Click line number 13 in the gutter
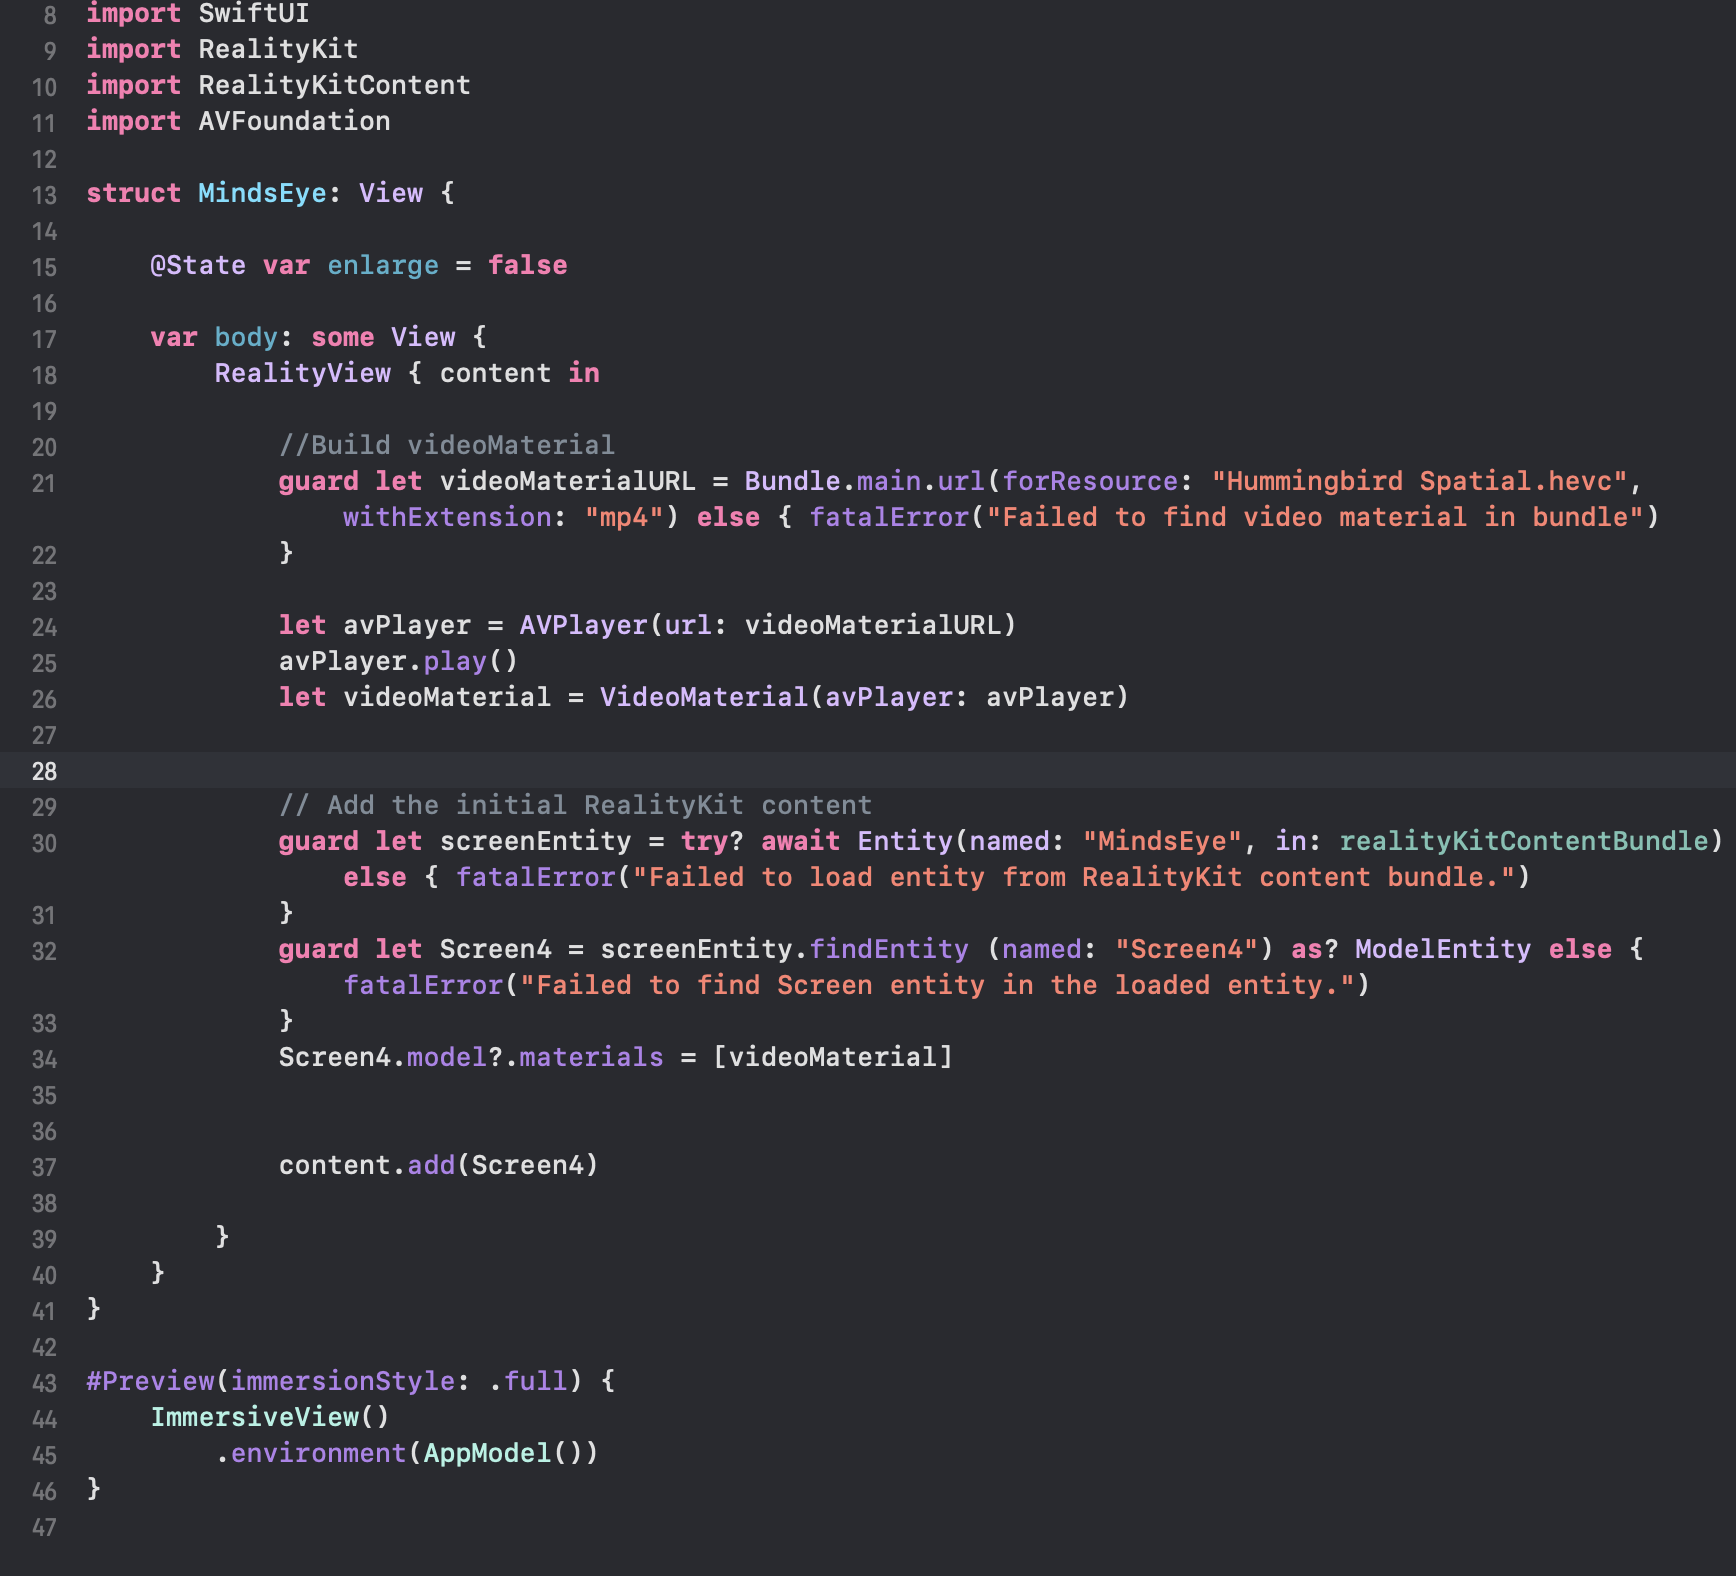 pyautogui.click(x=44, y=195)
